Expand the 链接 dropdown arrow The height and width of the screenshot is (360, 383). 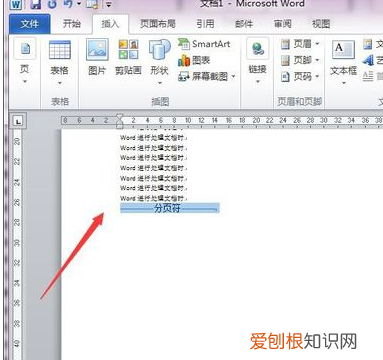click(258, 82)
